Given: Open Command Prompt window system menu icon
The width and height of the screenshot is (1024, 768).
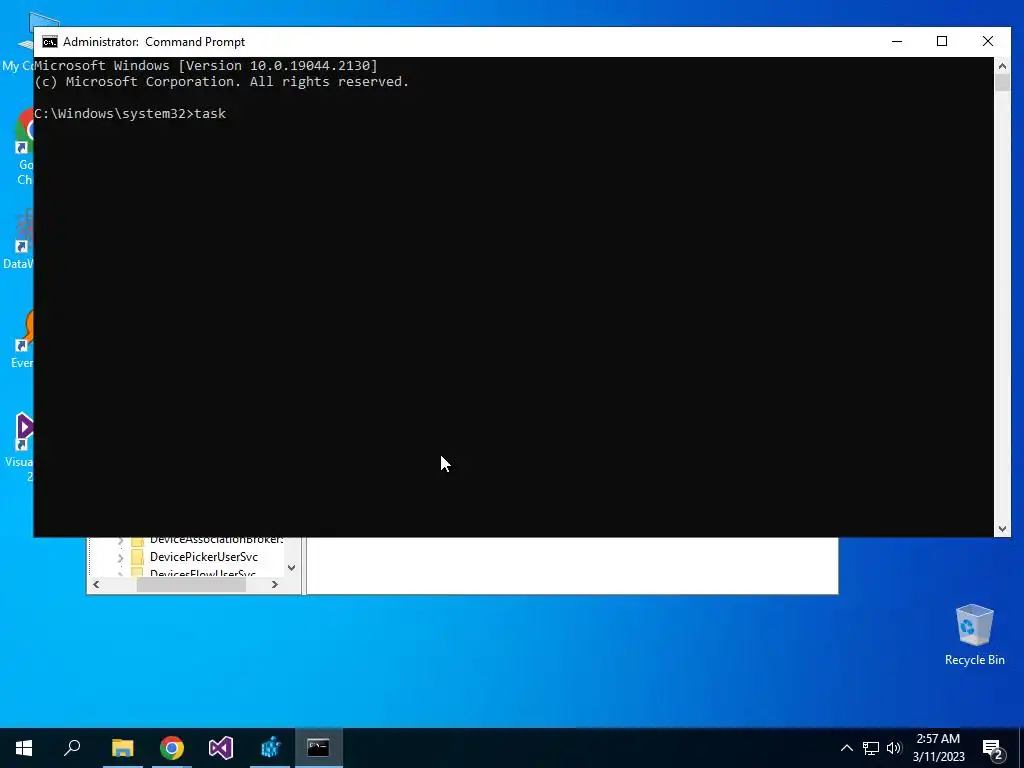Looking at the screenshot, I should pyautogui.click(x=50, y=42).
